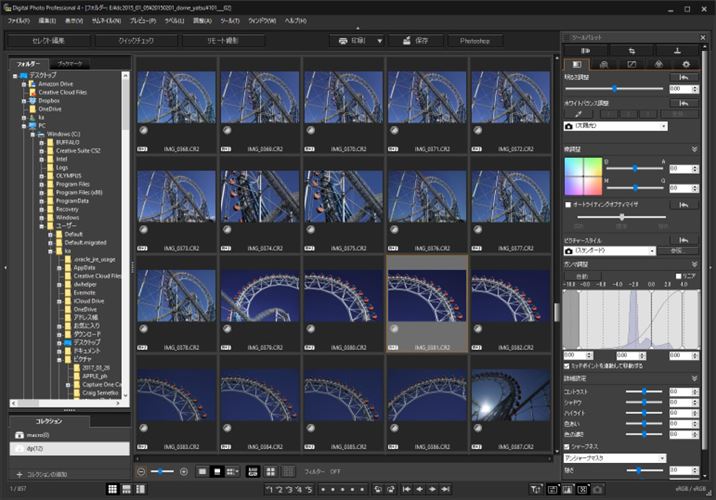
Task: Click the Photoshop transfer button
Action: coord(475,41)
